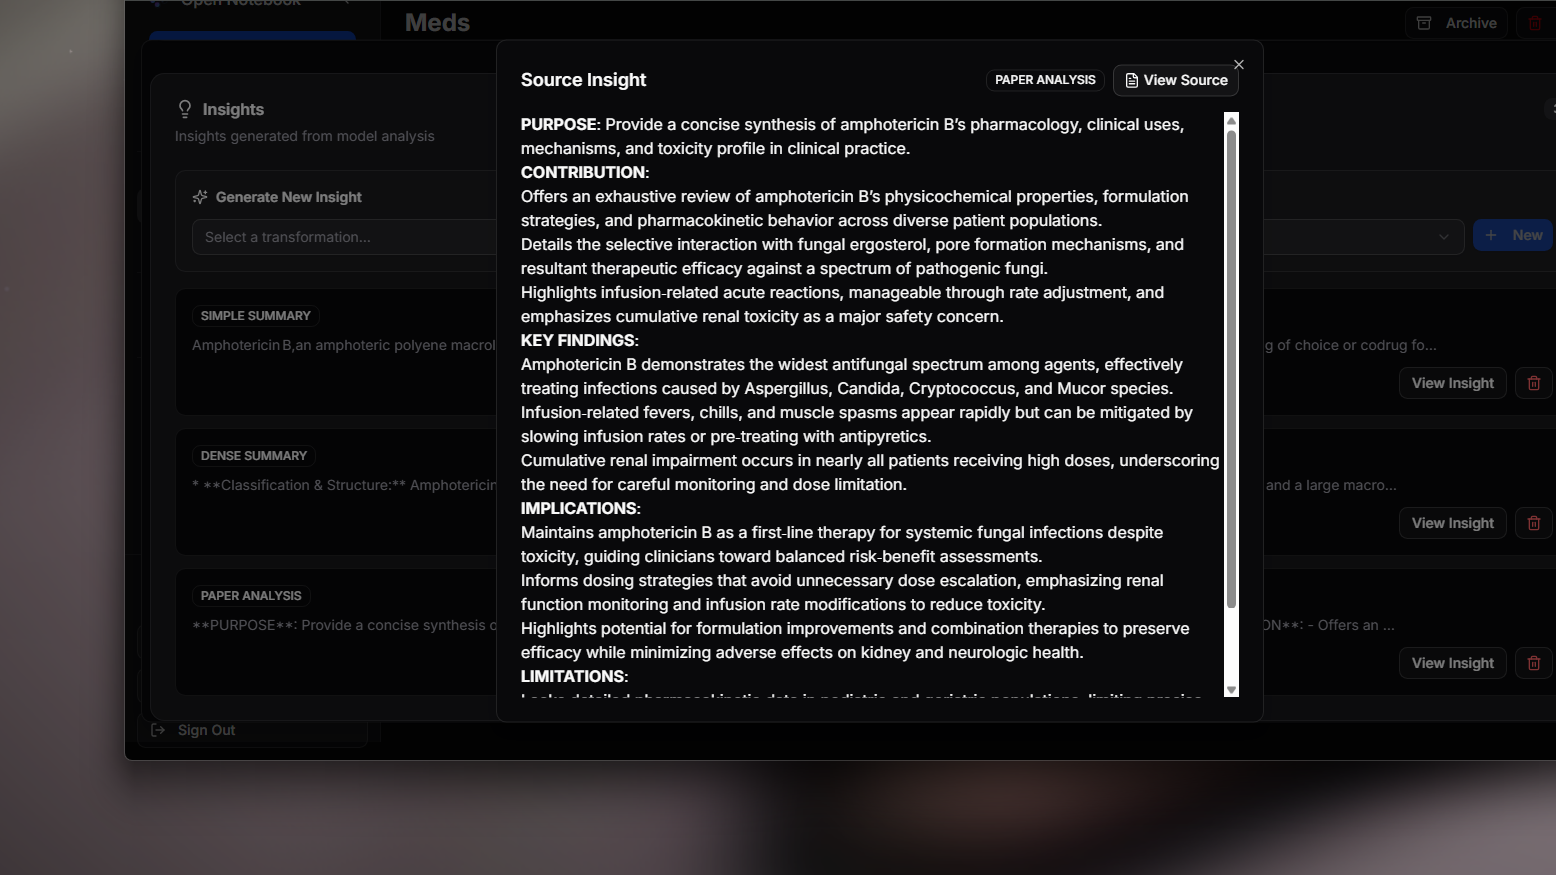The image size is (1556, 875).
Task: Click the PAPER ANALYSIS badge in dialog header
Action: point(1045,80)
